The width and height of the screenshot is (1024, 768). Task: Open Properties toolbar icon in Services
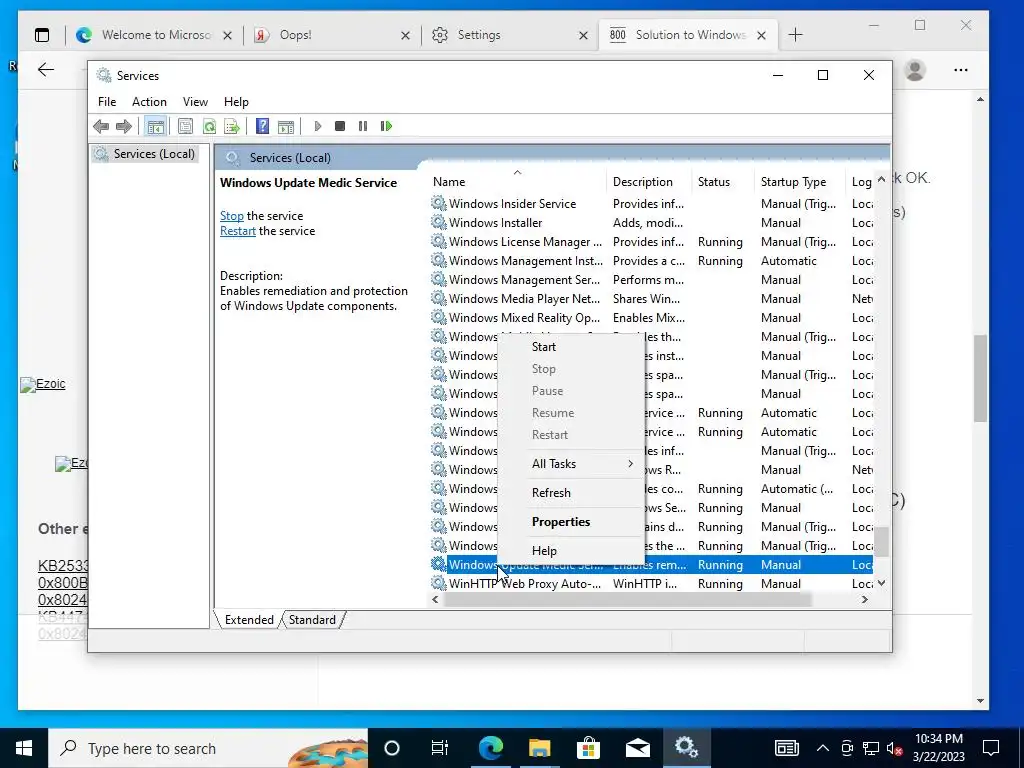185,126
